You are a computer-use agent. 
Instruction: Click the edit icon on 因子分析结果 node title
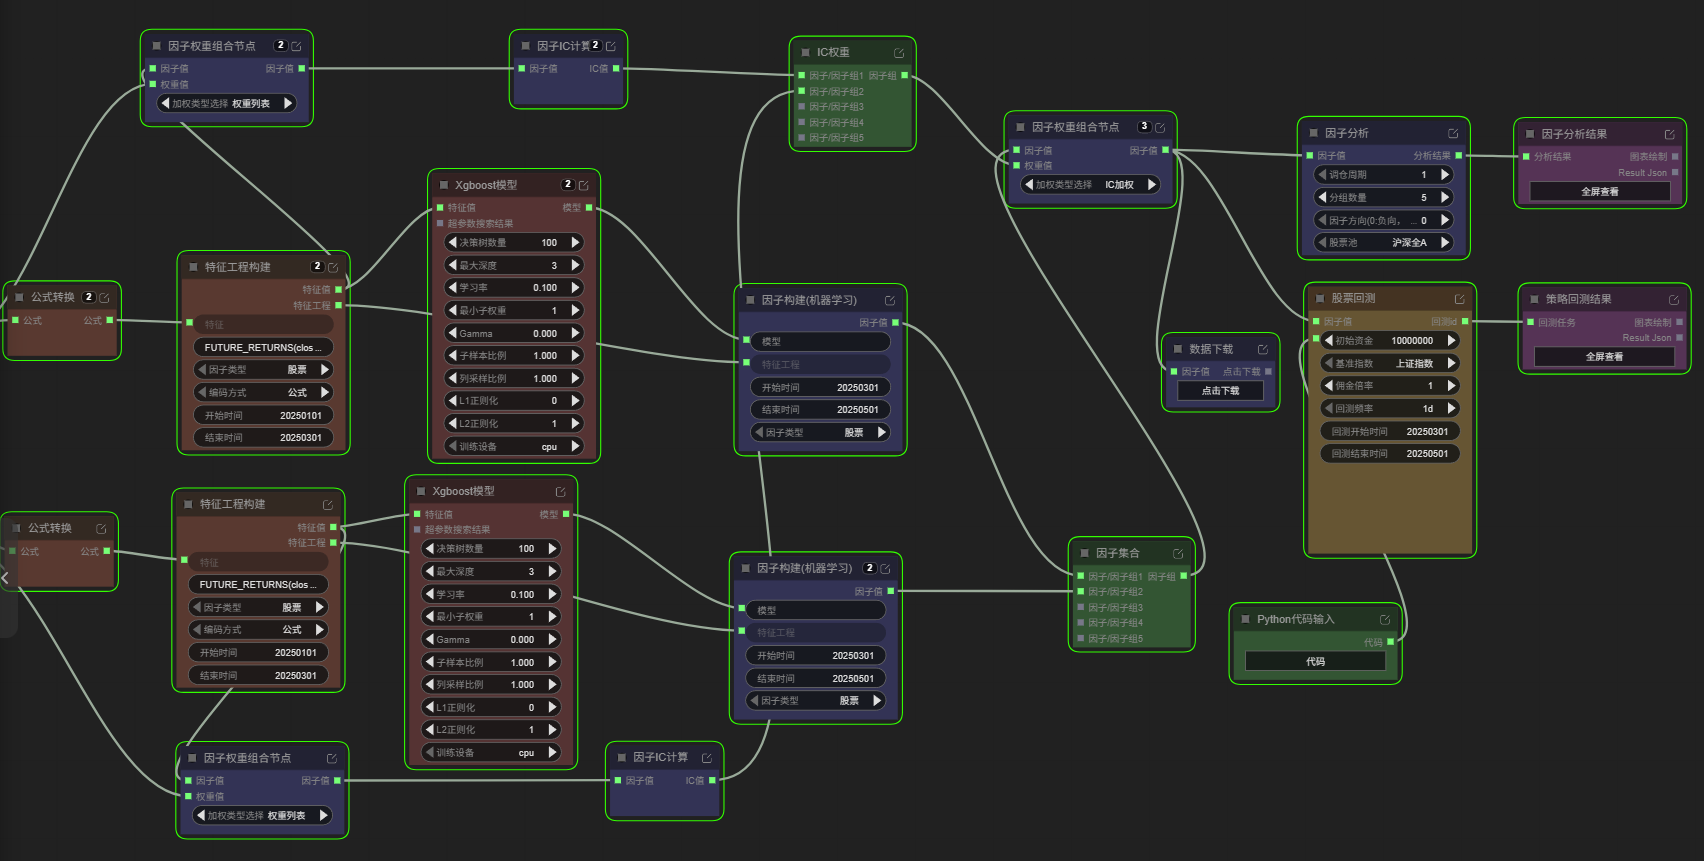[x=1669, y=135]
